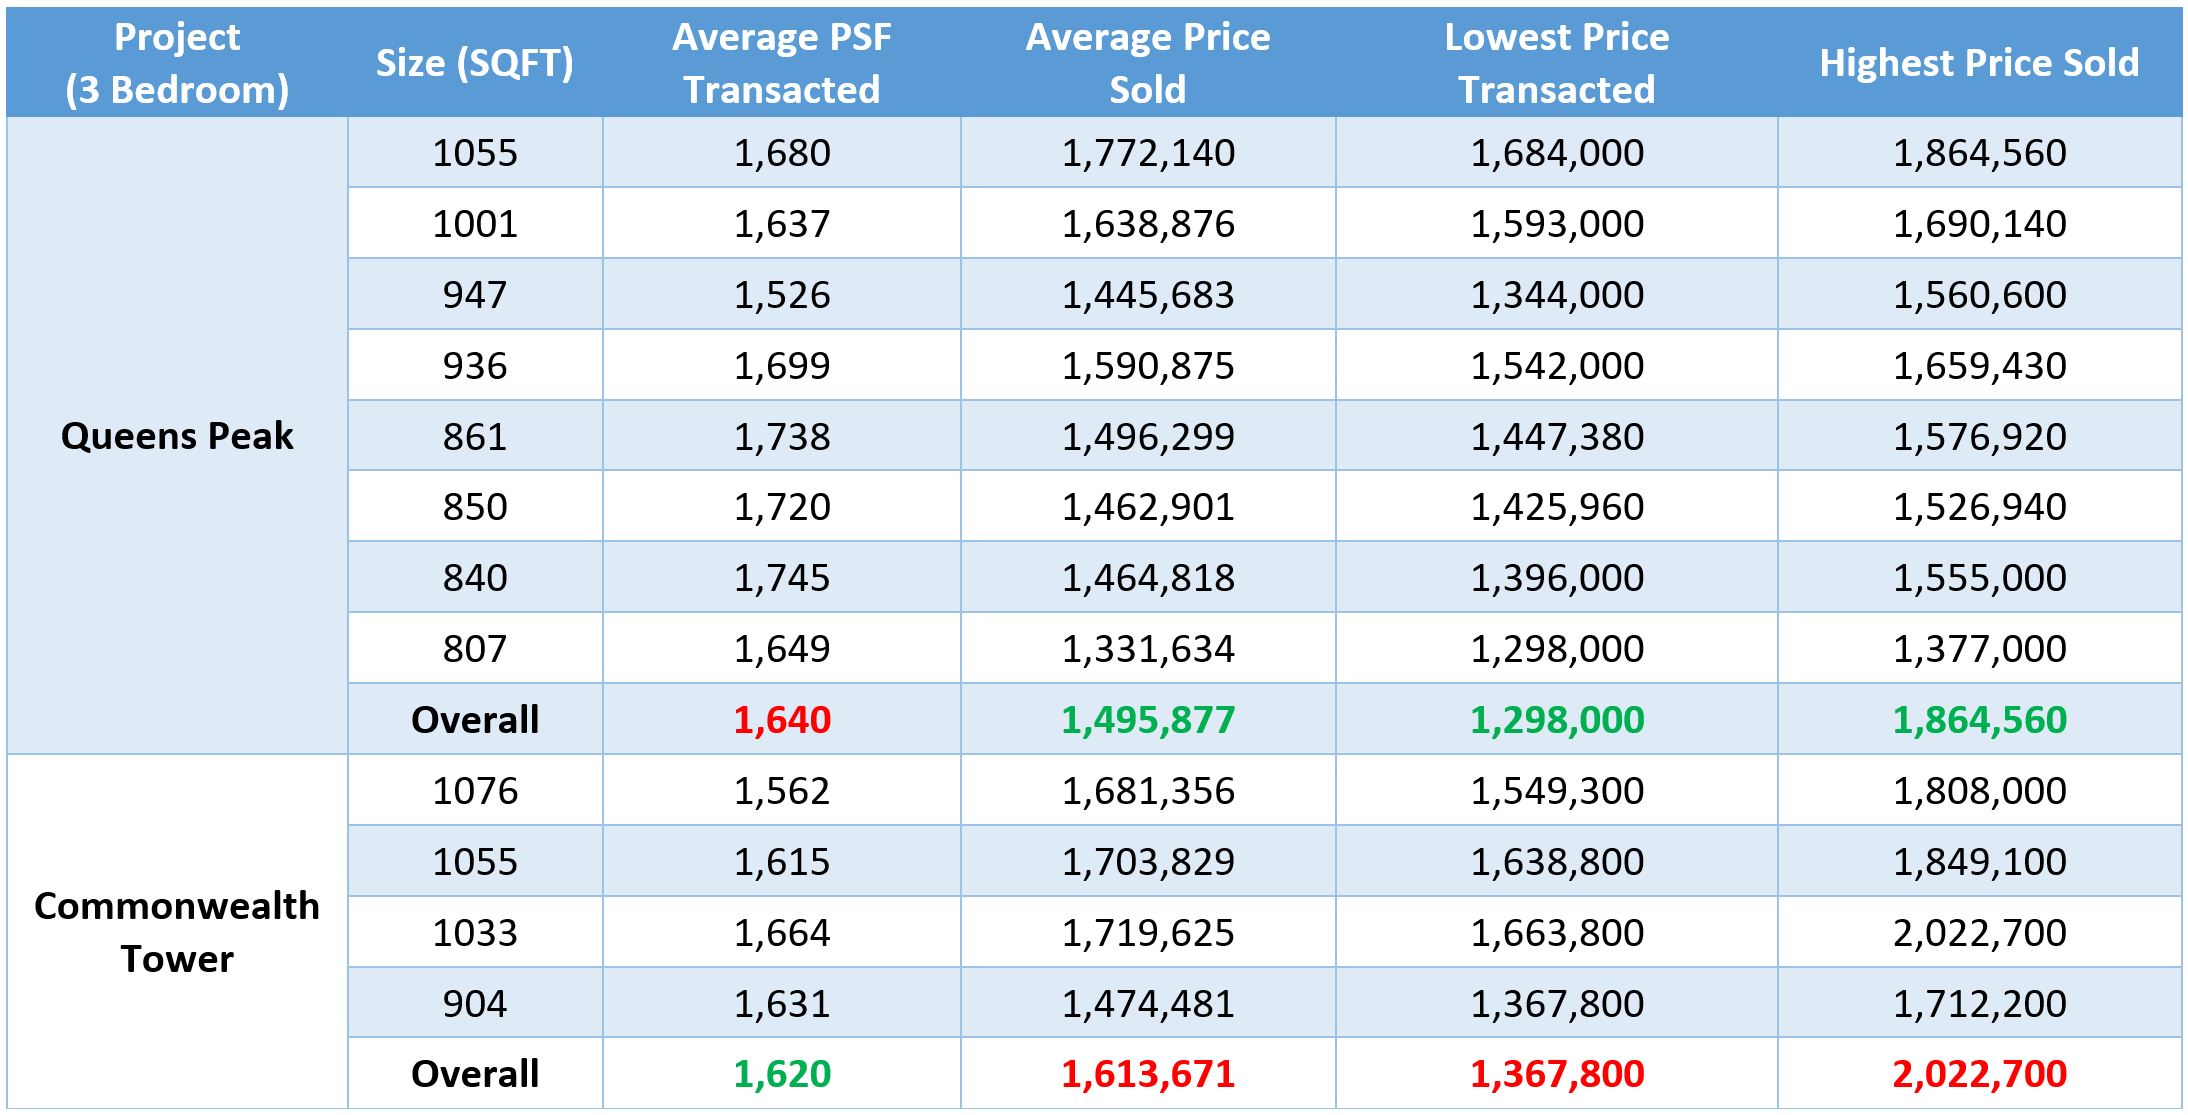Select average PSF value 1,664
This screenshot has height=1115, width=2188.
pyautogui.click(x=782, y=932)
